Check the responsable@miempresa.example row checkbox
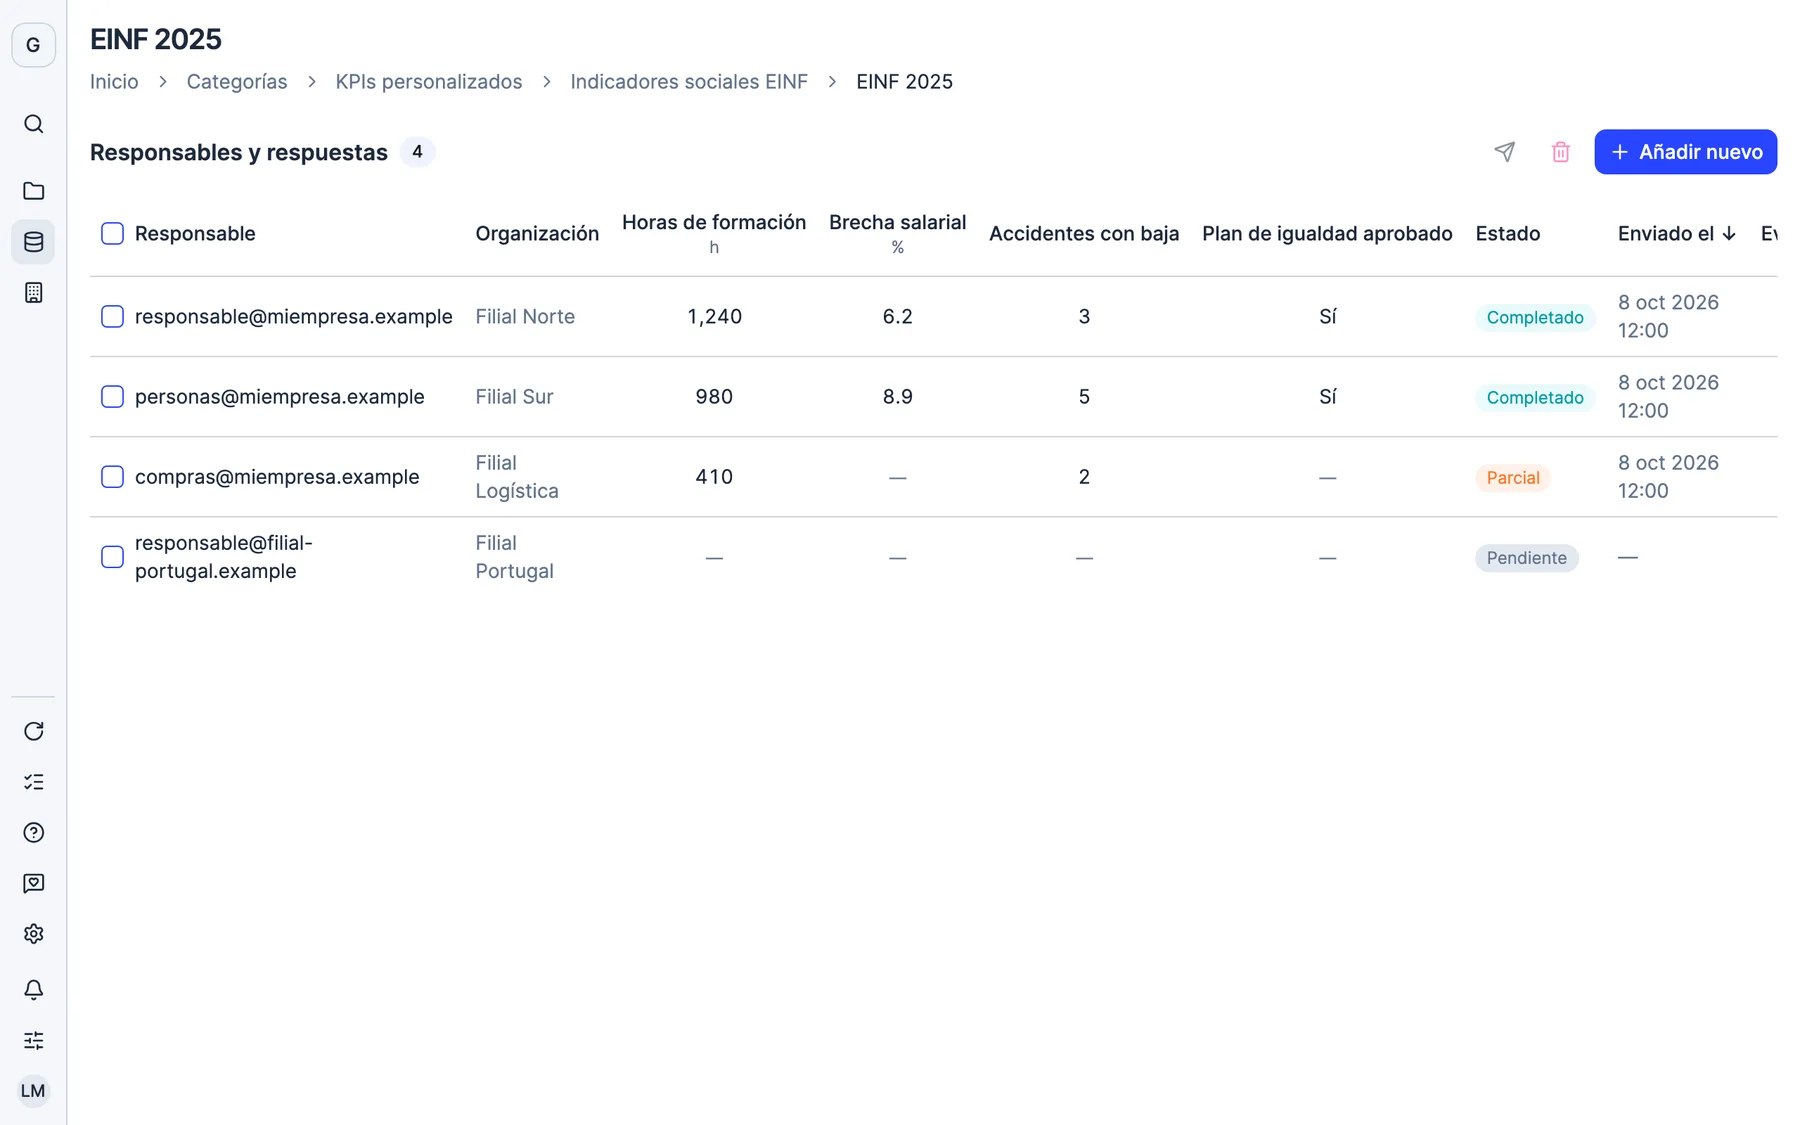 pos(112,317)
